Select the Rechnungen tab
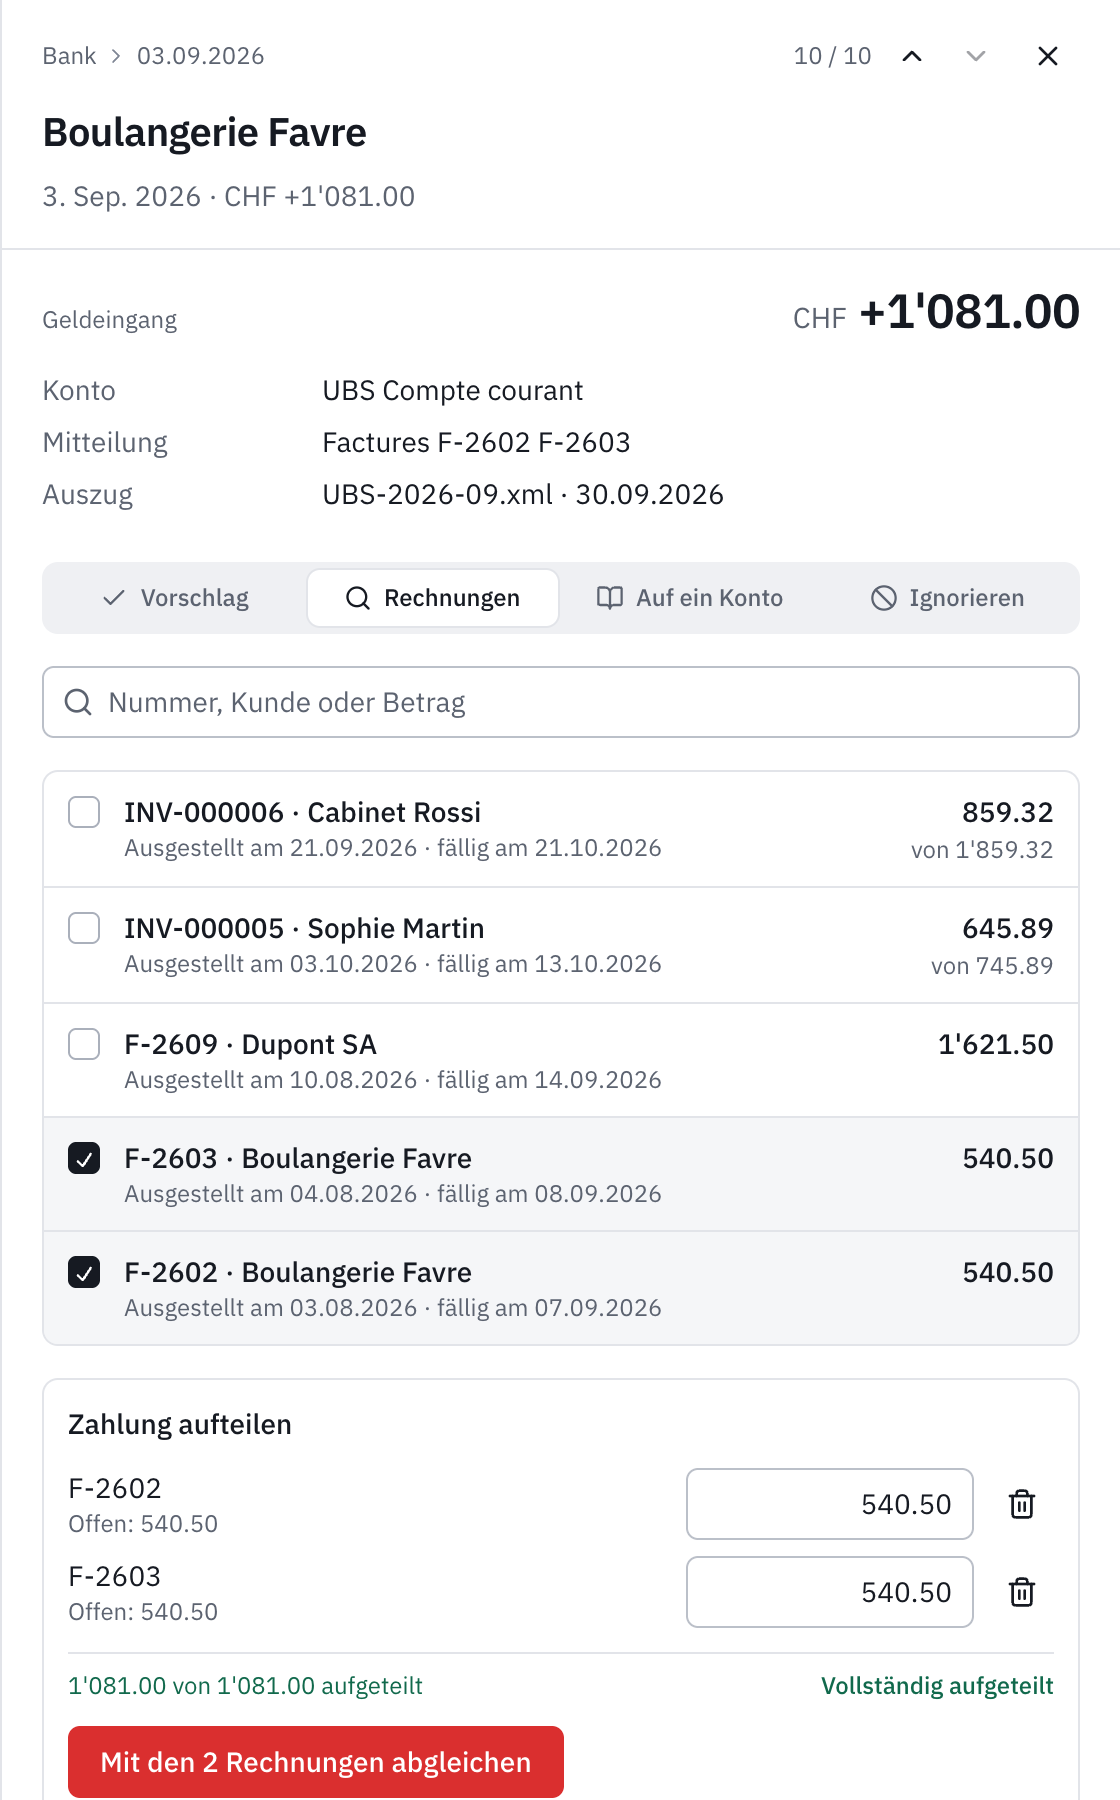Screen dimensions: 1120x1800 [x=433, y=598]
